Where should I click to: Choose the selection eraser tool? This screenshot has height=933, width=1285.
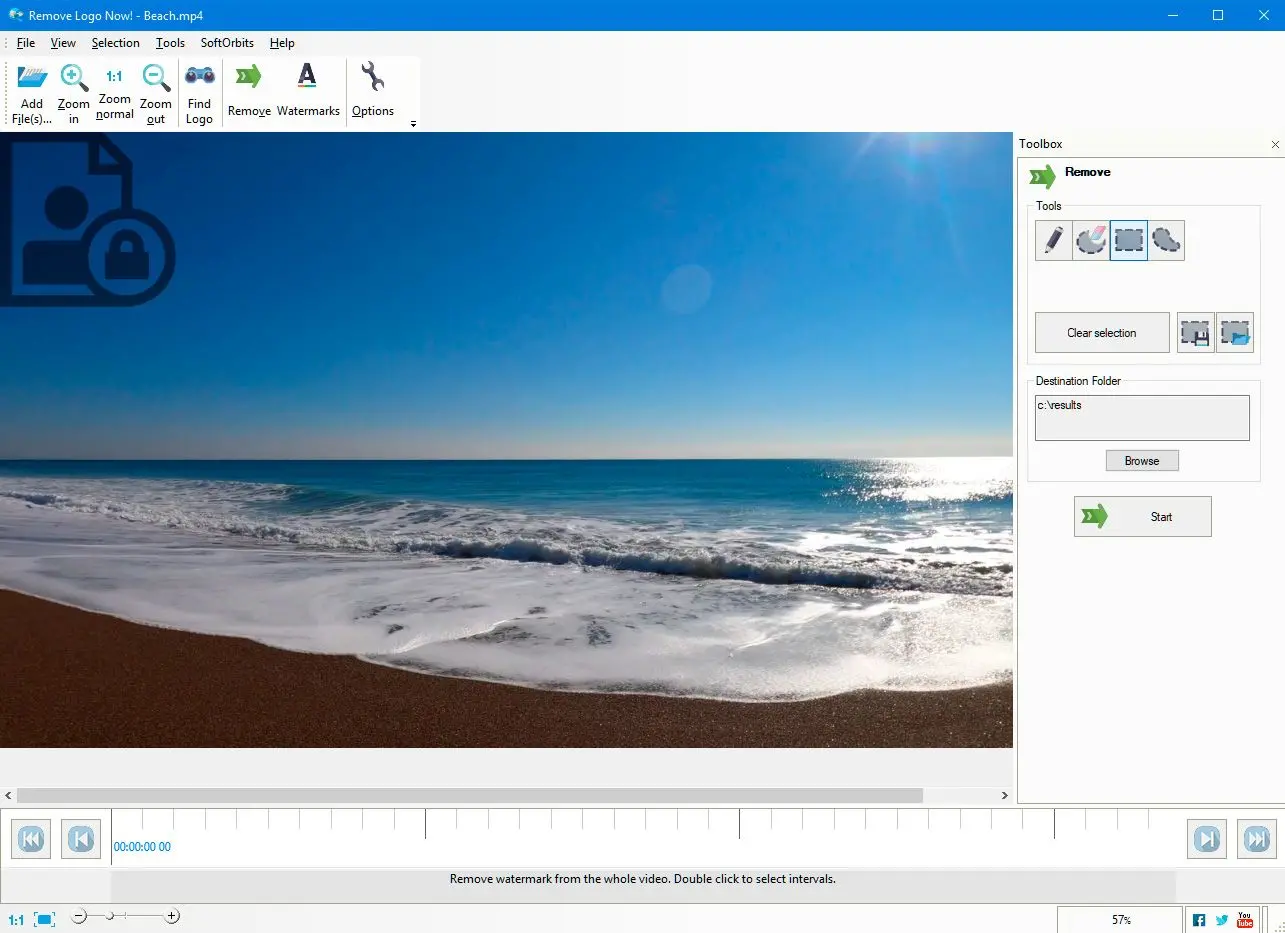(1091, 241)
